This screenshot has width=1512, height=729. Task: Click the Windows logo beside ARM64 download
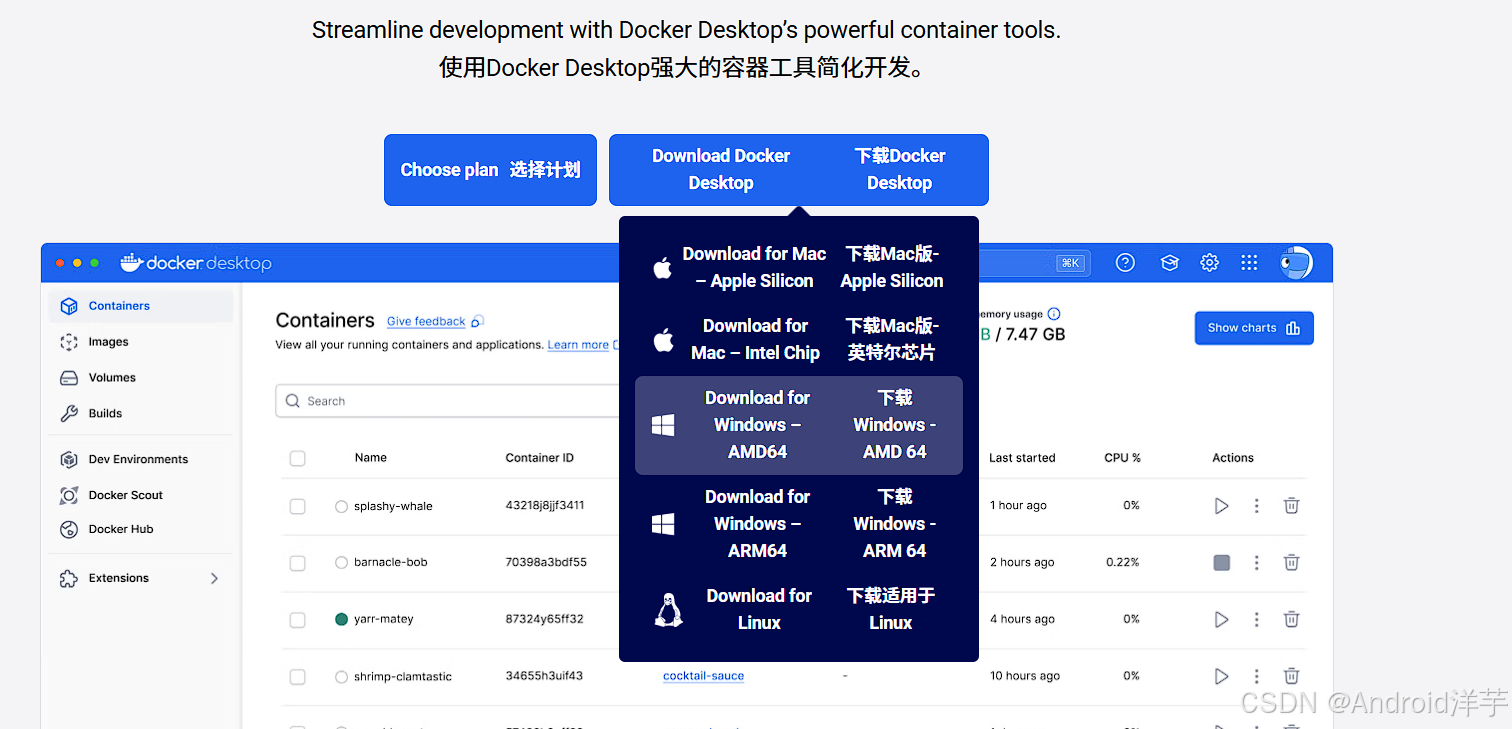[x=663, y=524]
